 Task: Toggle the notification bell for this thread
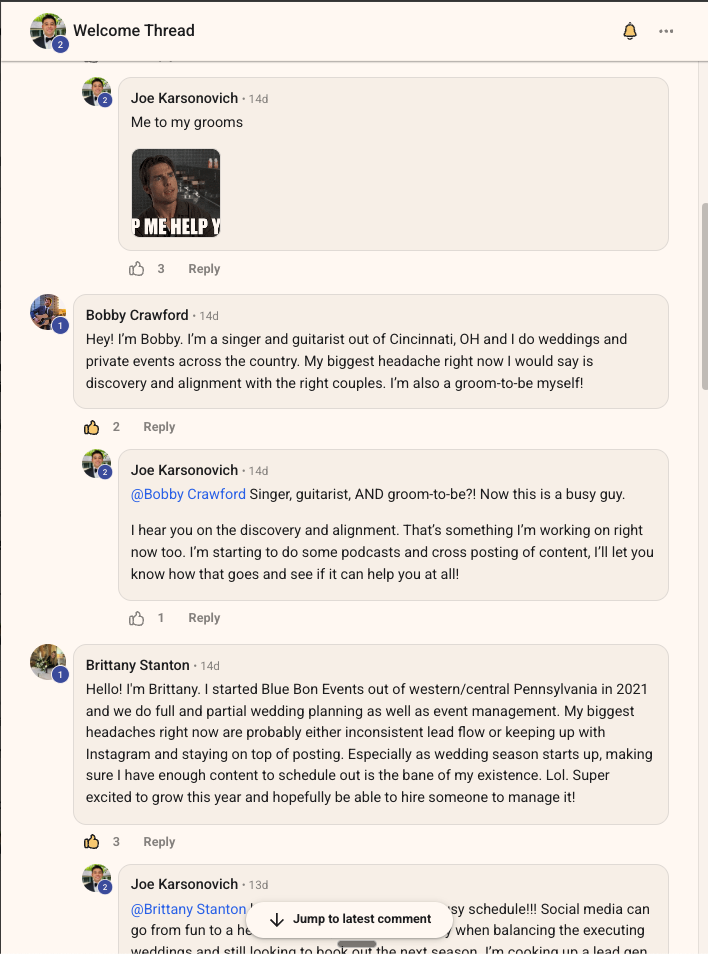(630, 31)
